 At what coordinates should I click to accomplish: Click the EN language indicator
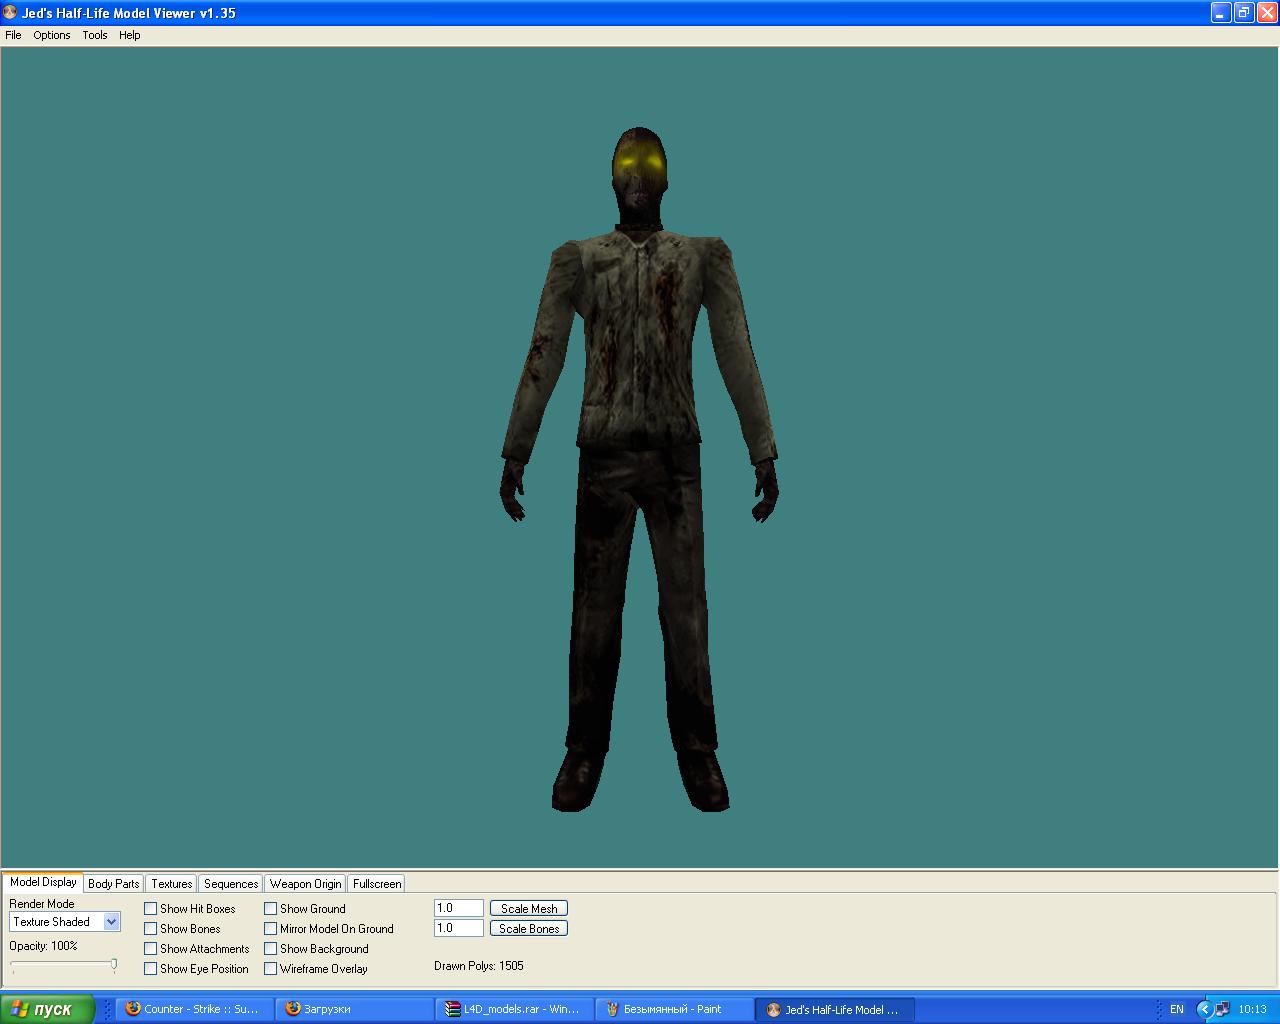tap(1177, 1010)
